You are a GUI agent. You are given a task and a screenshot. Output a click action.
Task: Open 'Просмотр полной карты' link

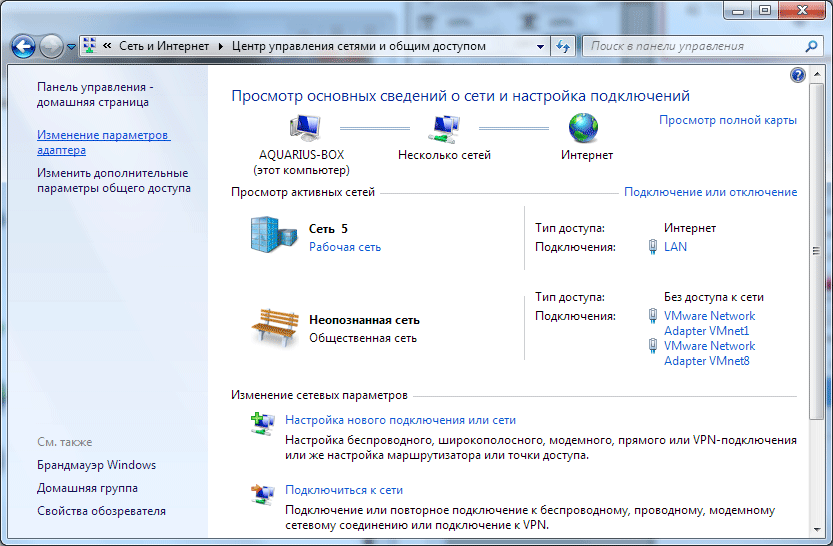point(728,120)
